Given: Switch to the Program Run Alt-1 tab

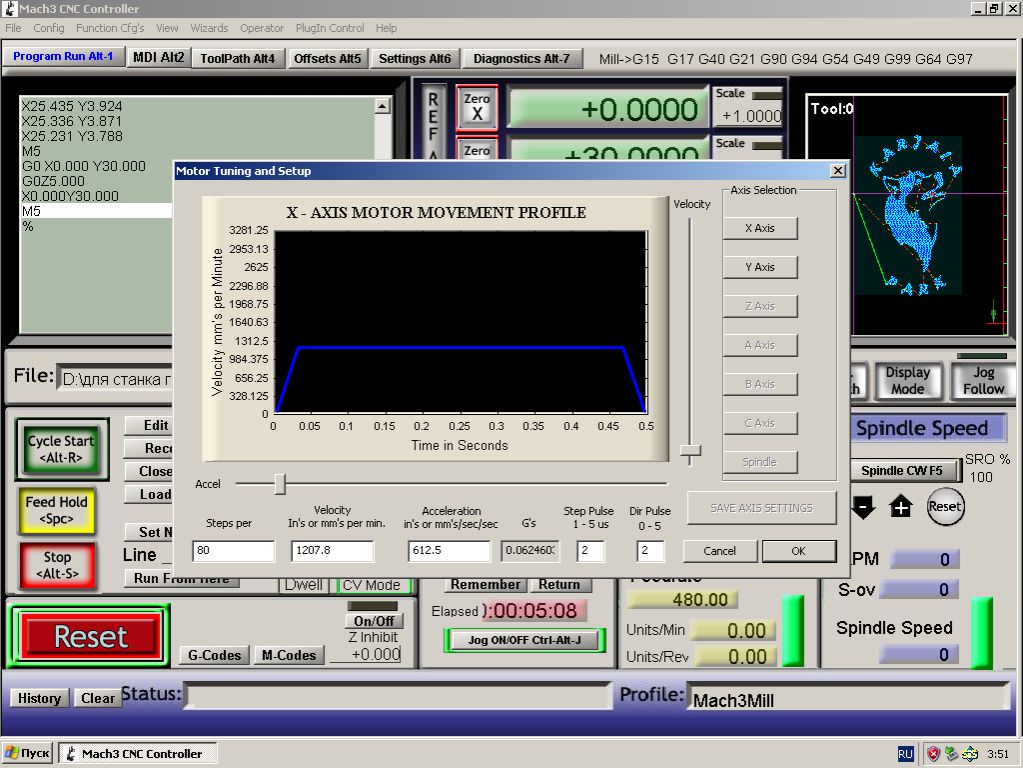Looking at the screenshot, I should pyautogui.click(x=63, y=56).
